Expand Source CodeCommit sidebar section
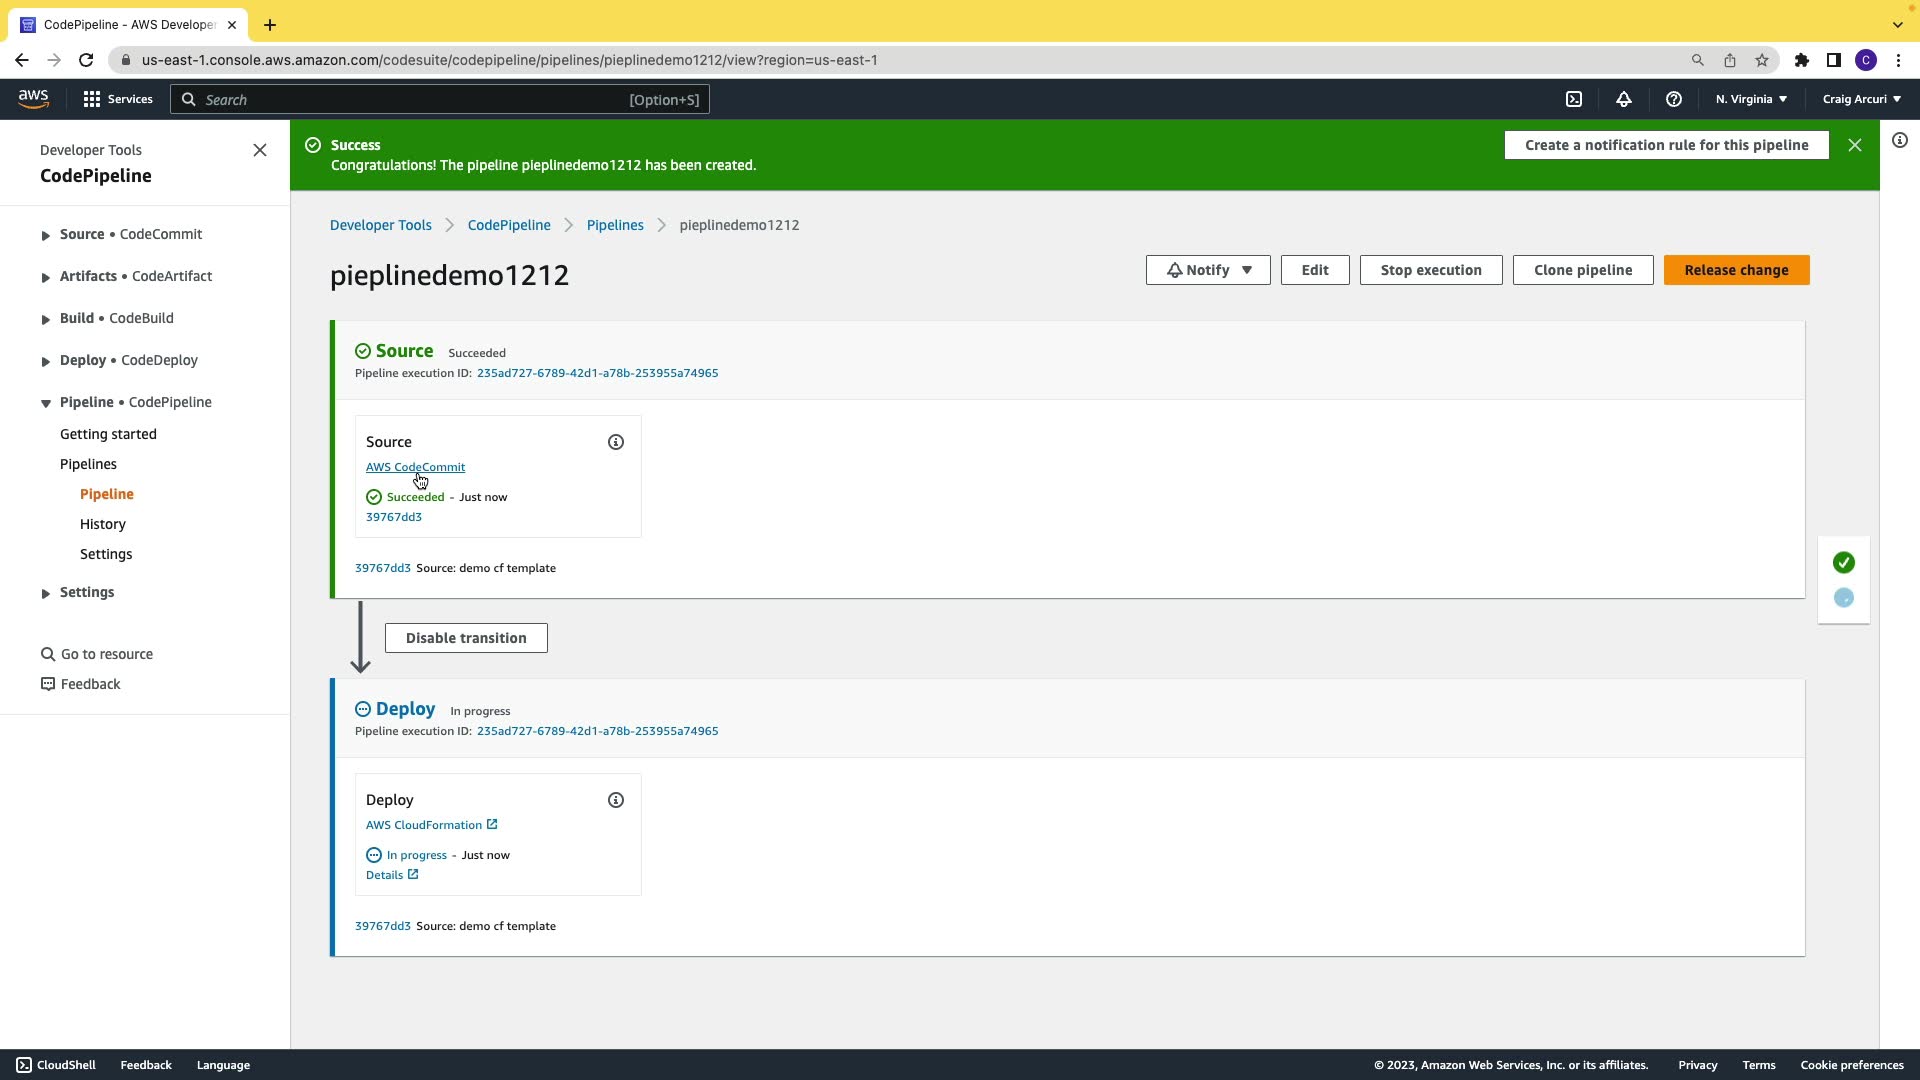The image size is (1920, 1080). click(45, 235)
